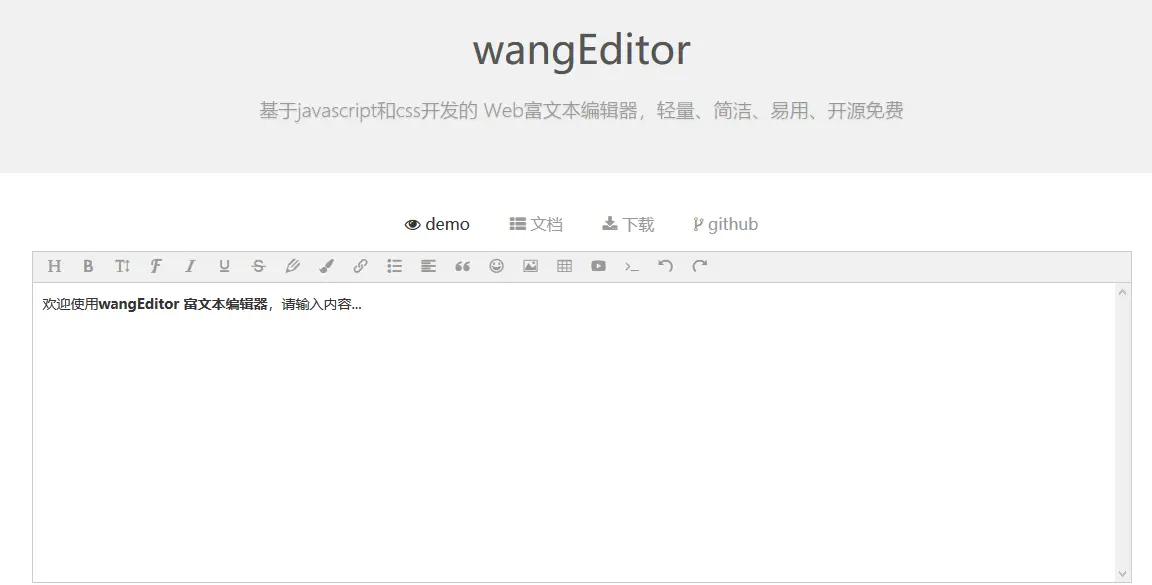Open the text color pencil tool
Viewport: 1152px width, 585px height.
click(x=292, y=266)
